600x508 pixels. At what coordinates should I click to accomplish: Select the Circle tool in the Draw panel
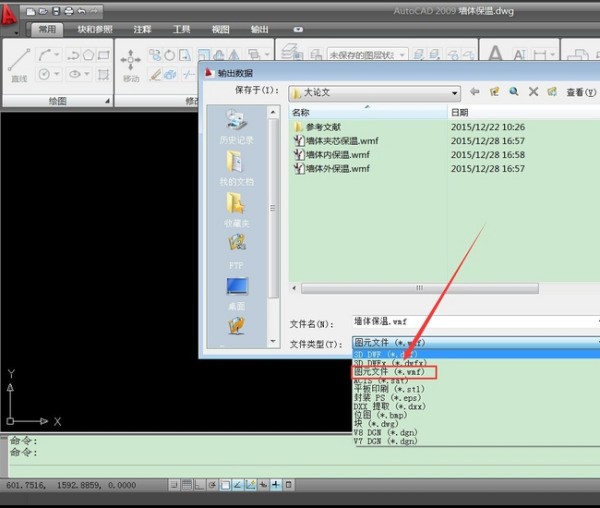(x=44, y=74)
